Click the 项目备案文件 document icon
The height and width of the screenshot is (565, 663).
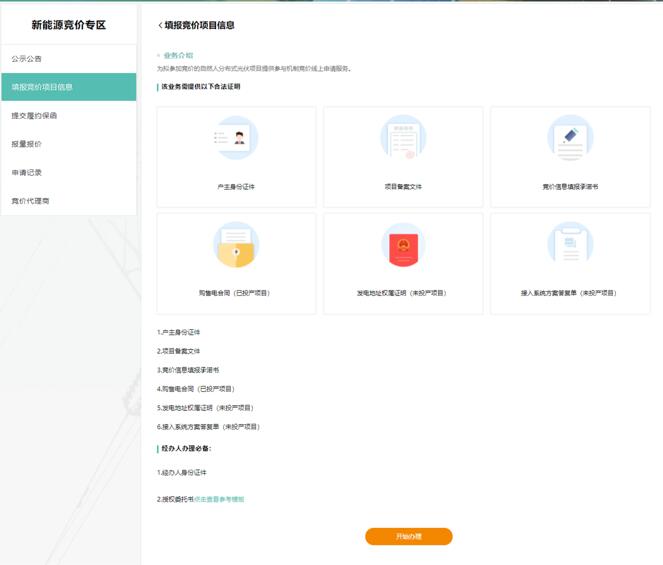click(403, 139)
